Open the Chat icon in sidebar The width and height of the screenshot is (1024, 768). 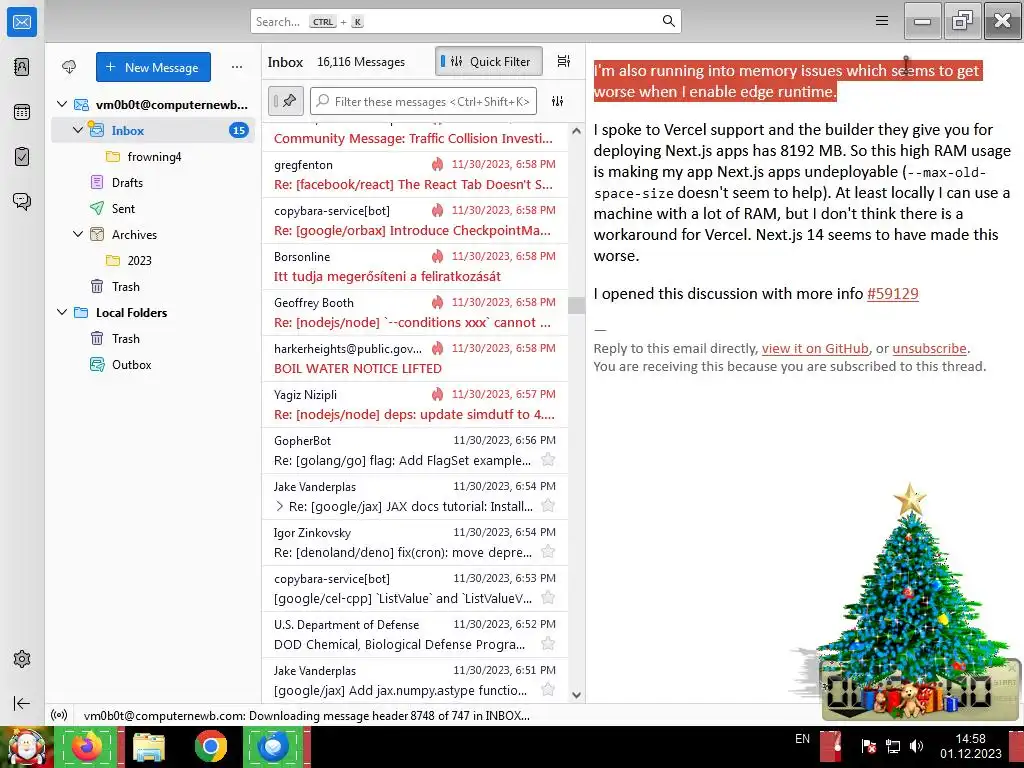point(22,201)
